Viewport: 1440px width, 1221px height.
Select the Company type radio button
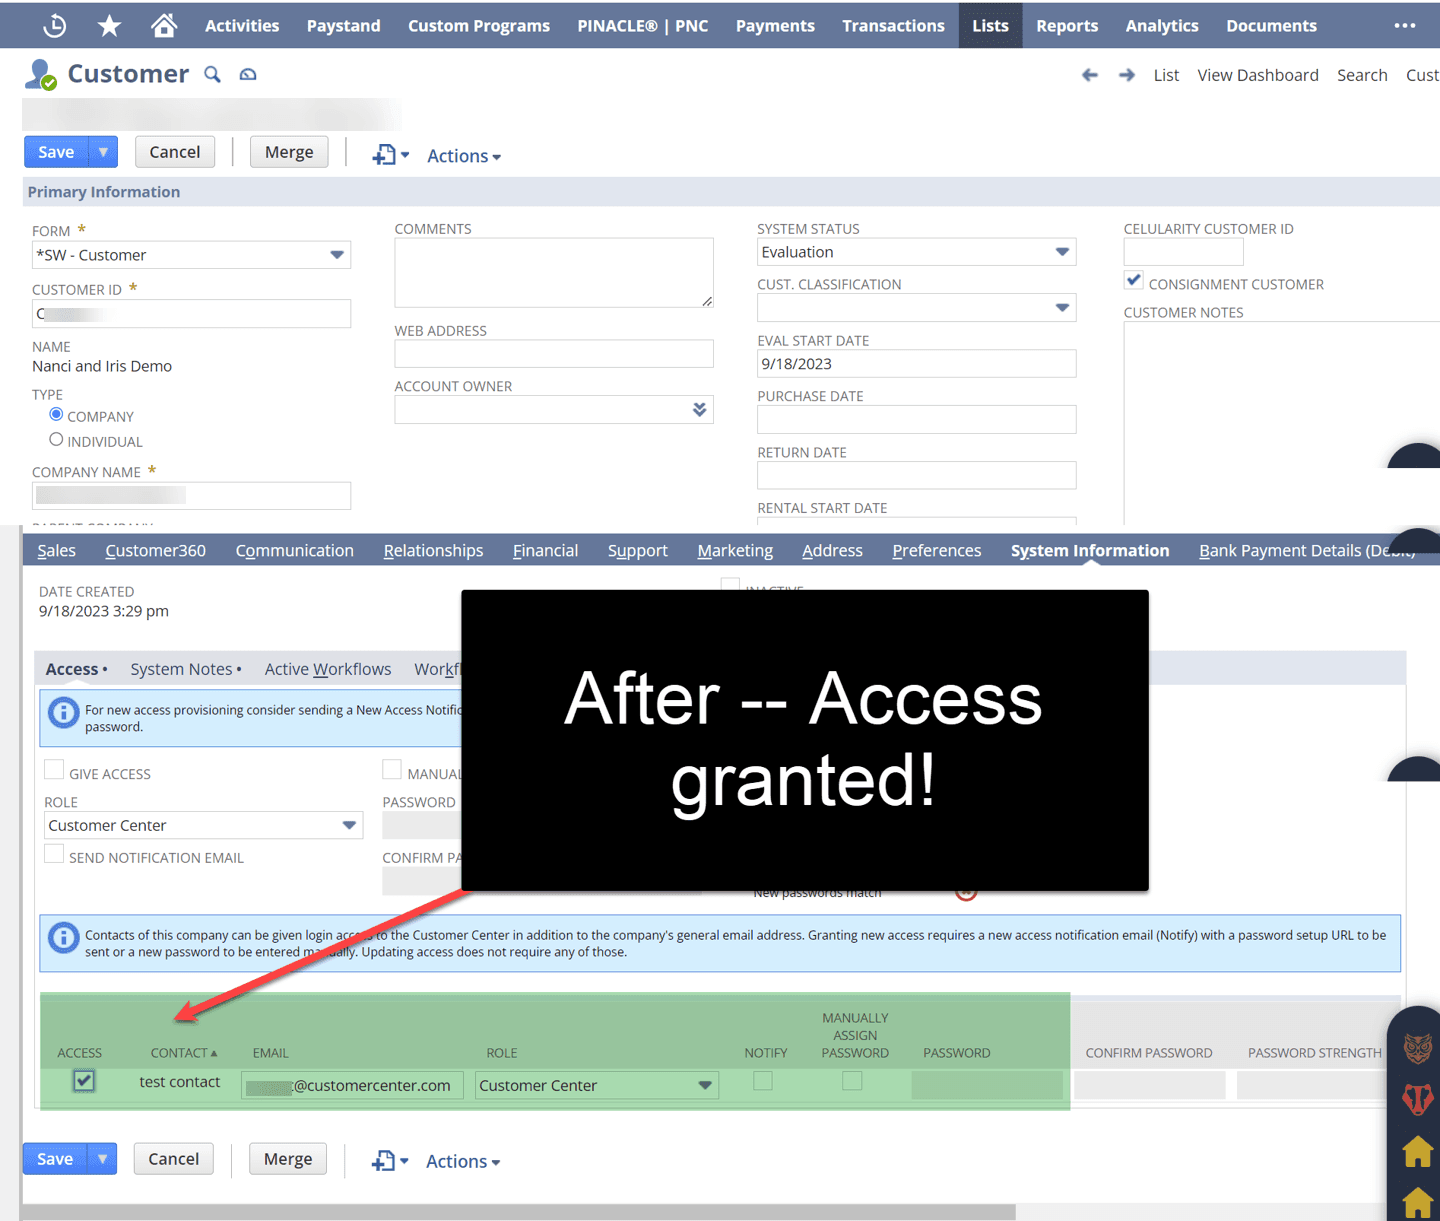click(x=56, y=414)
